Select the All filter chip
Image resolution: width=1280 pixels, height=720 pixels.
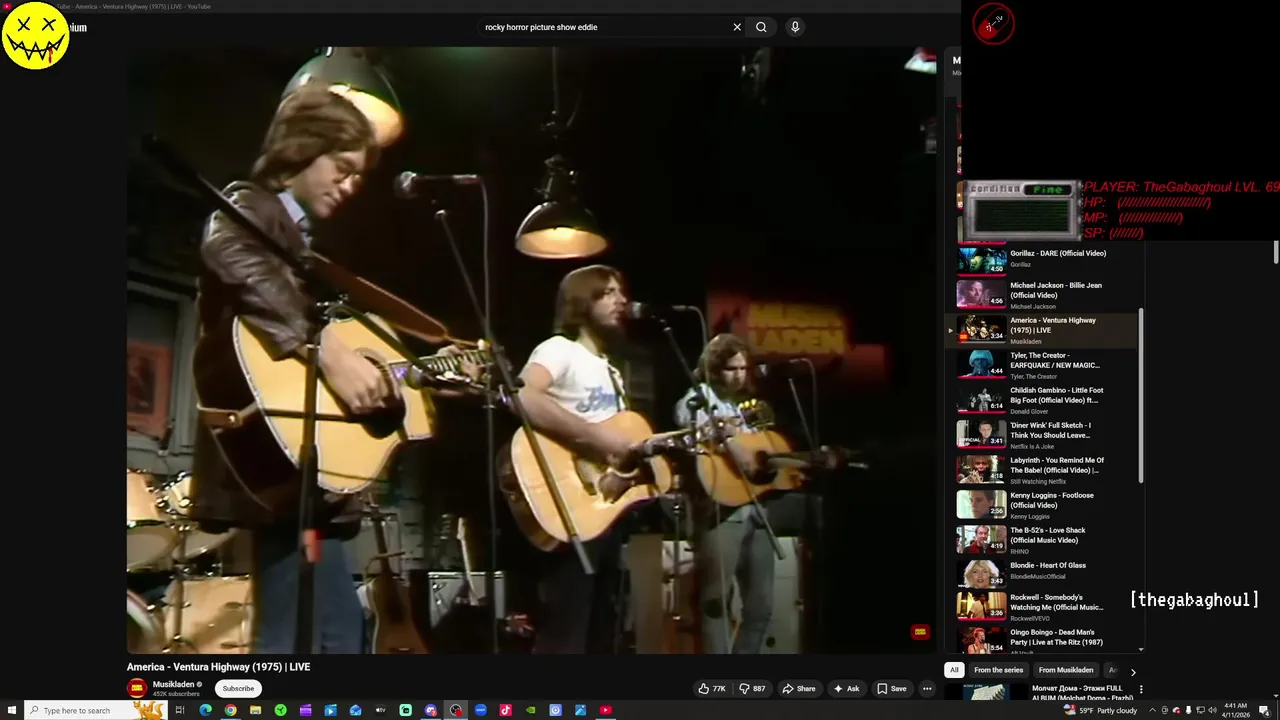click(954, 670)
